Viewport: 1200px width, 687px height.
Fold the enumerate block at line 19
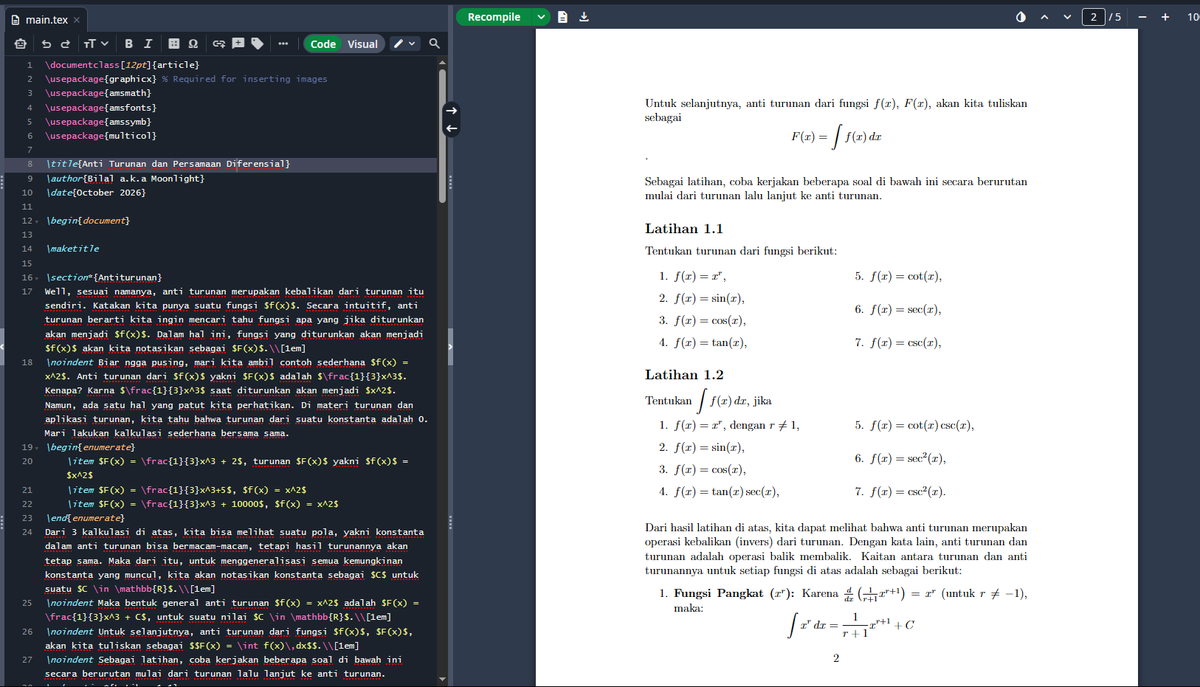point(37,448)
